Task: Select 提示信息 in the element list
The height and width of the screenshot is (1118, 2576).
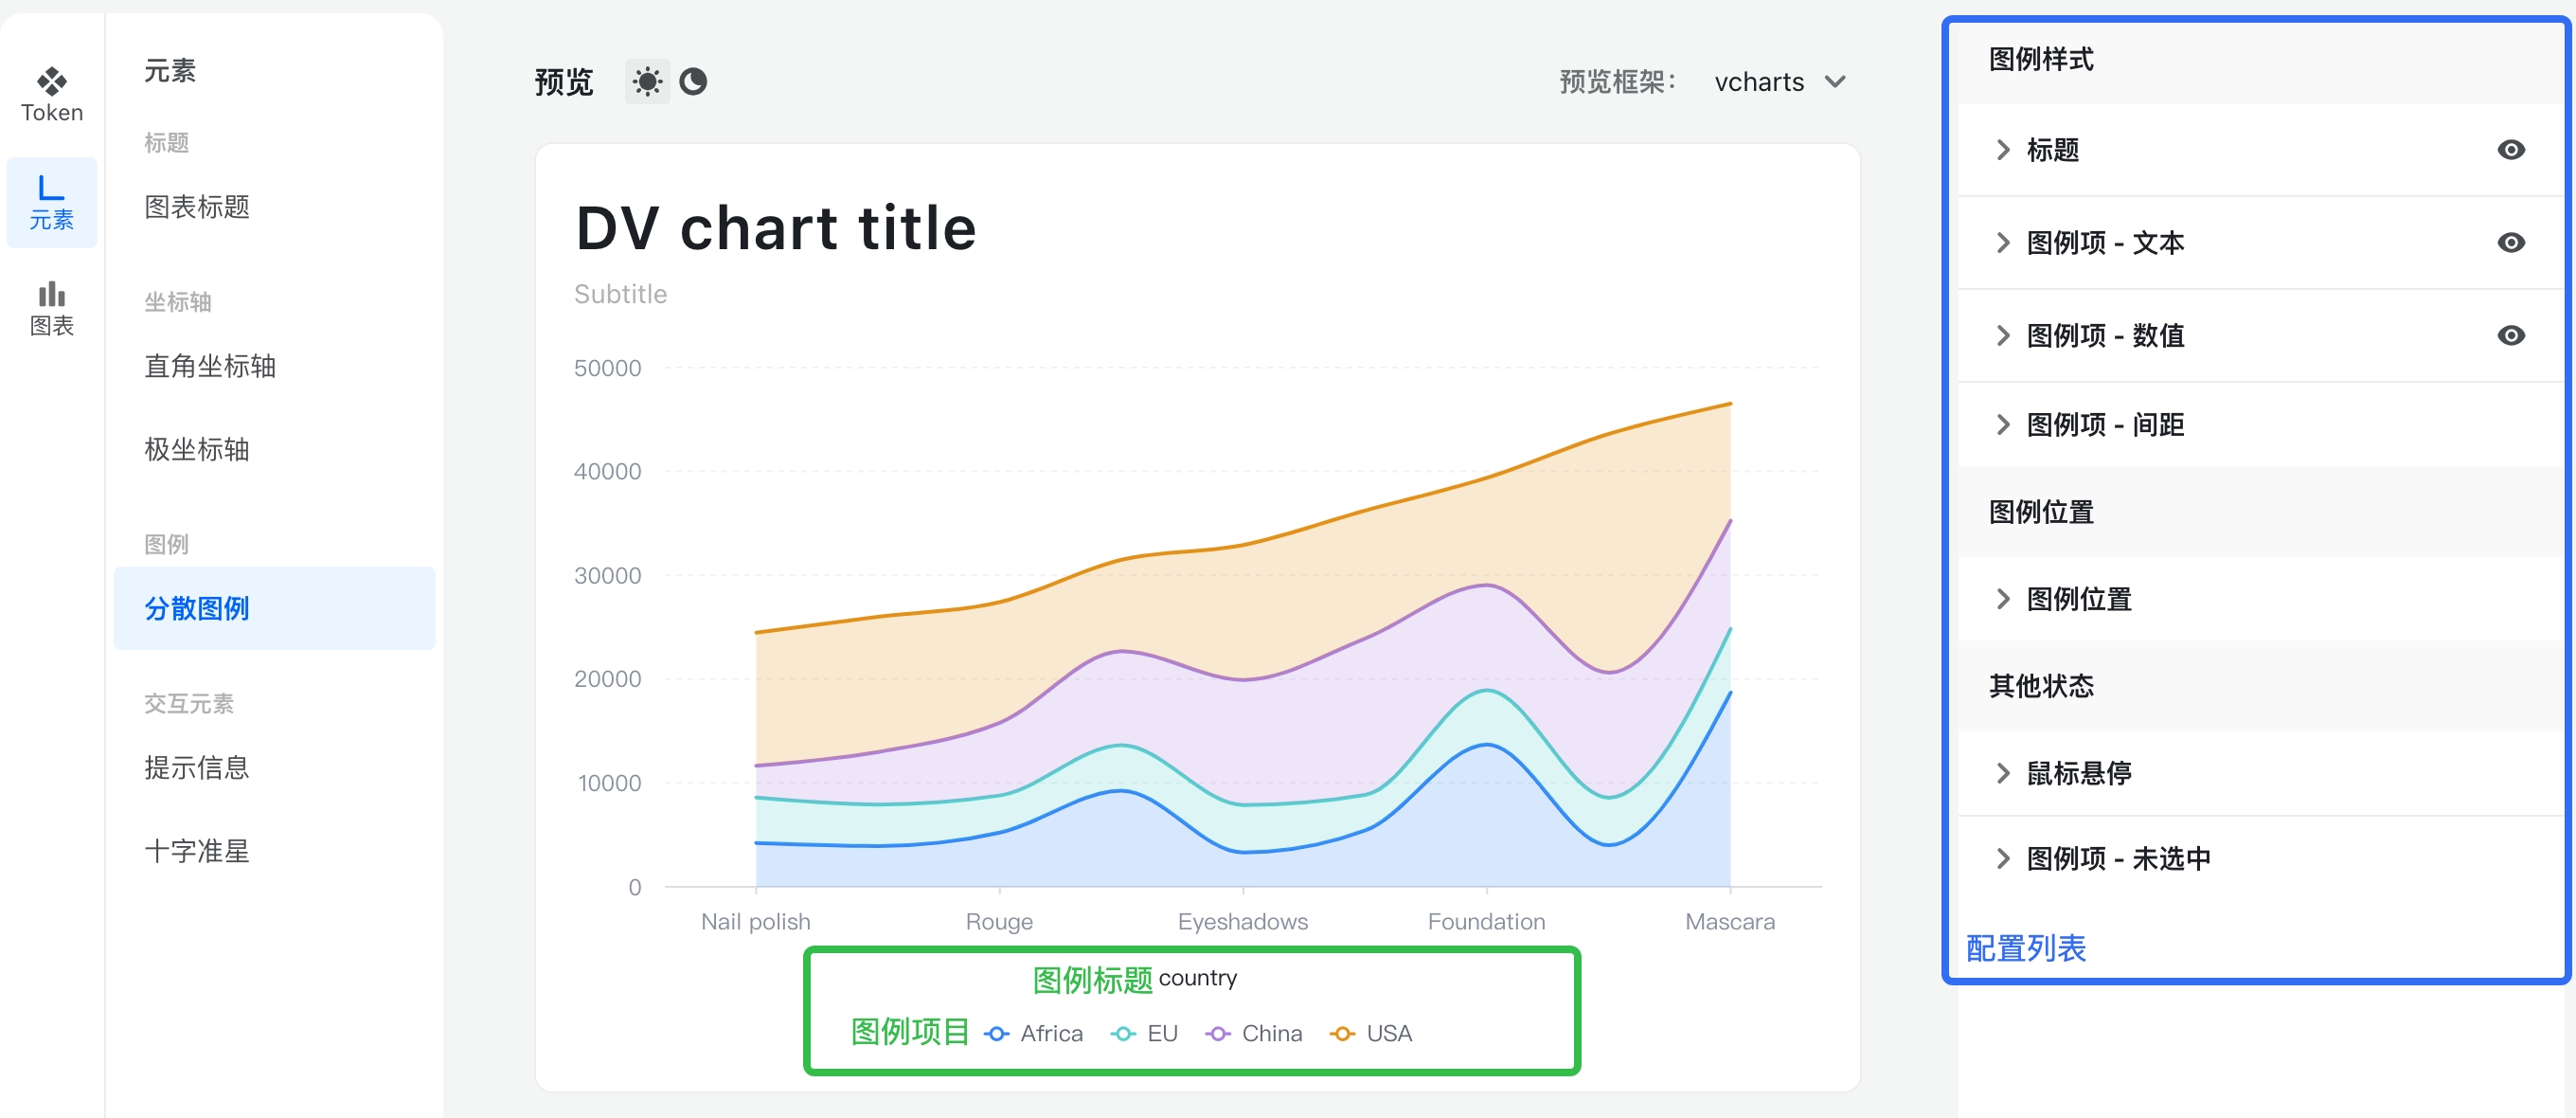Action: 197,768
